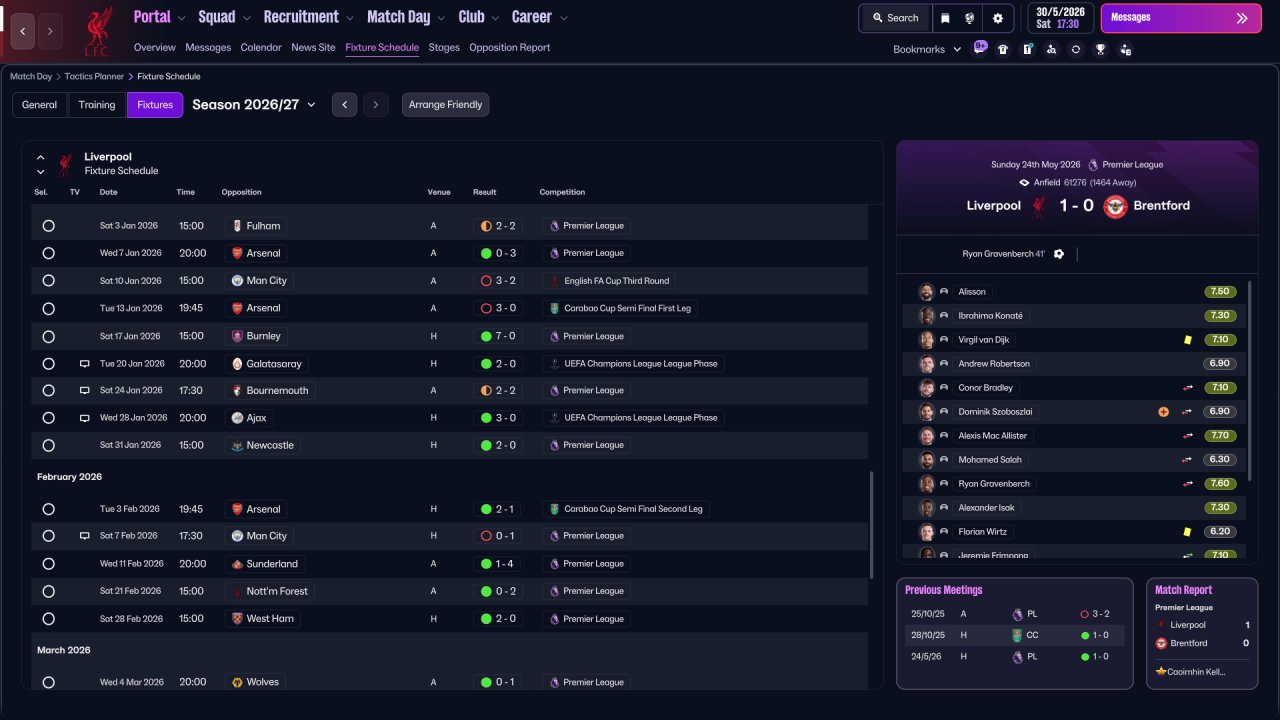Image resolution: width=1280 pixels, height=720 pixels.
Task: Switch to the General tab
Action: pos(40,105)
